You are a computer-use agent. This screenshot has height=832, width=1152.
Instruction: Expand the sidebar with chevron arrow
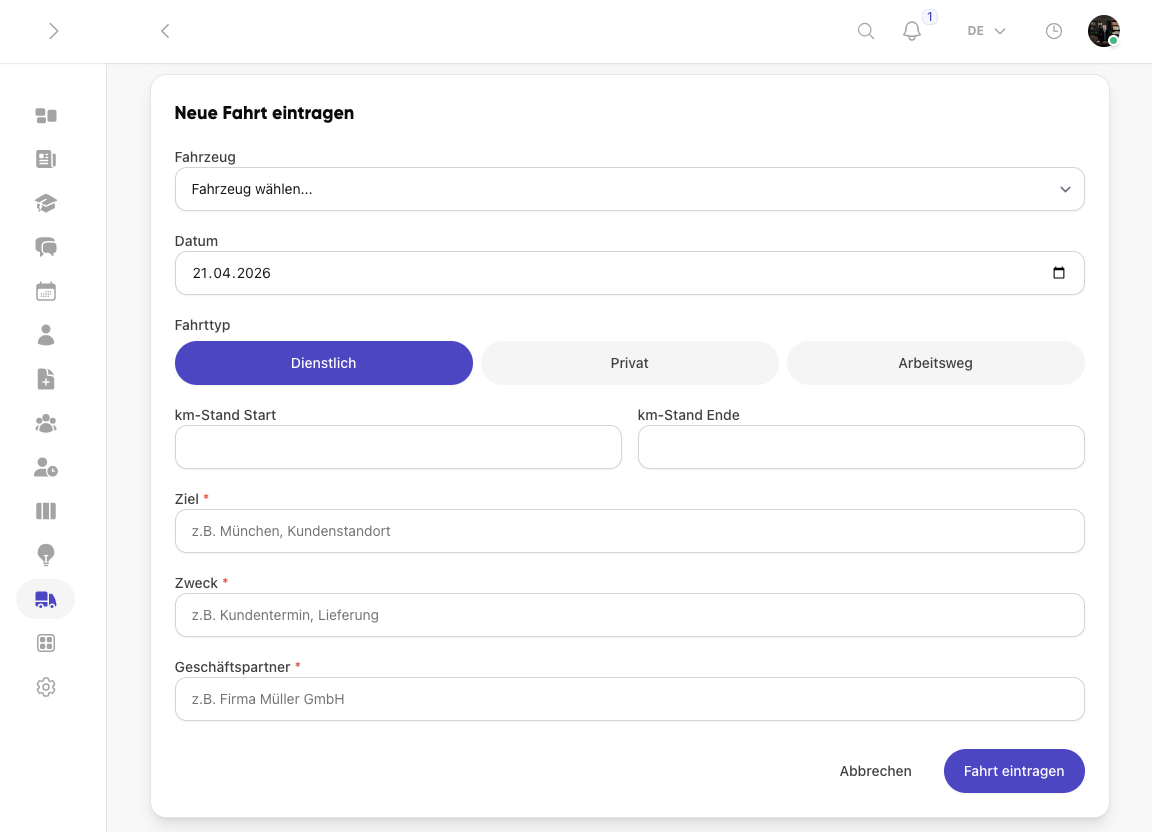coord(54,31)
